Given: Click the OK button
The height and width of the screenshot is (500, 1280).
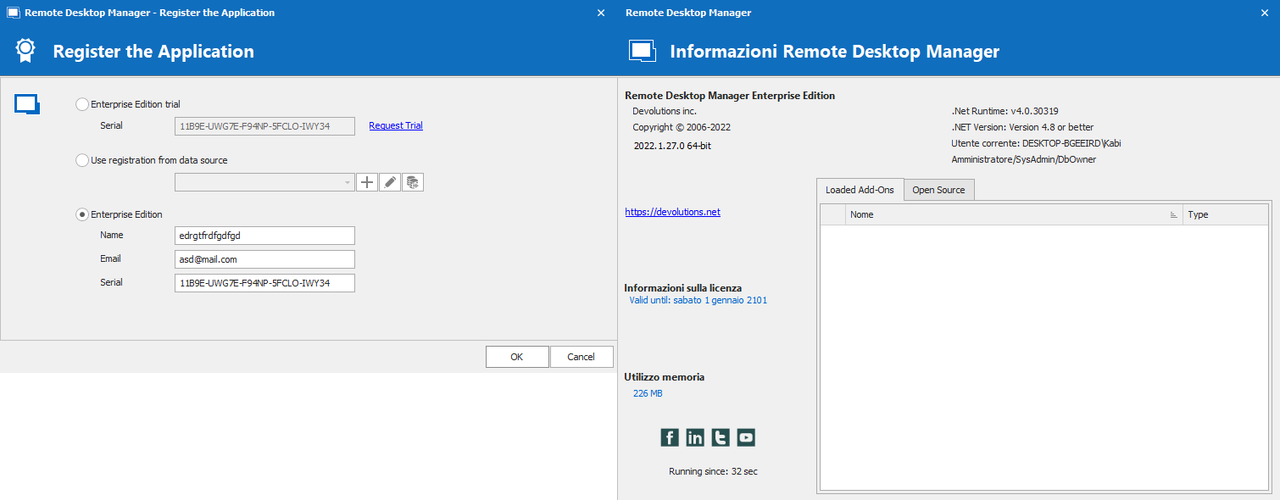Looking at the screenshot, I should (517, 357).
